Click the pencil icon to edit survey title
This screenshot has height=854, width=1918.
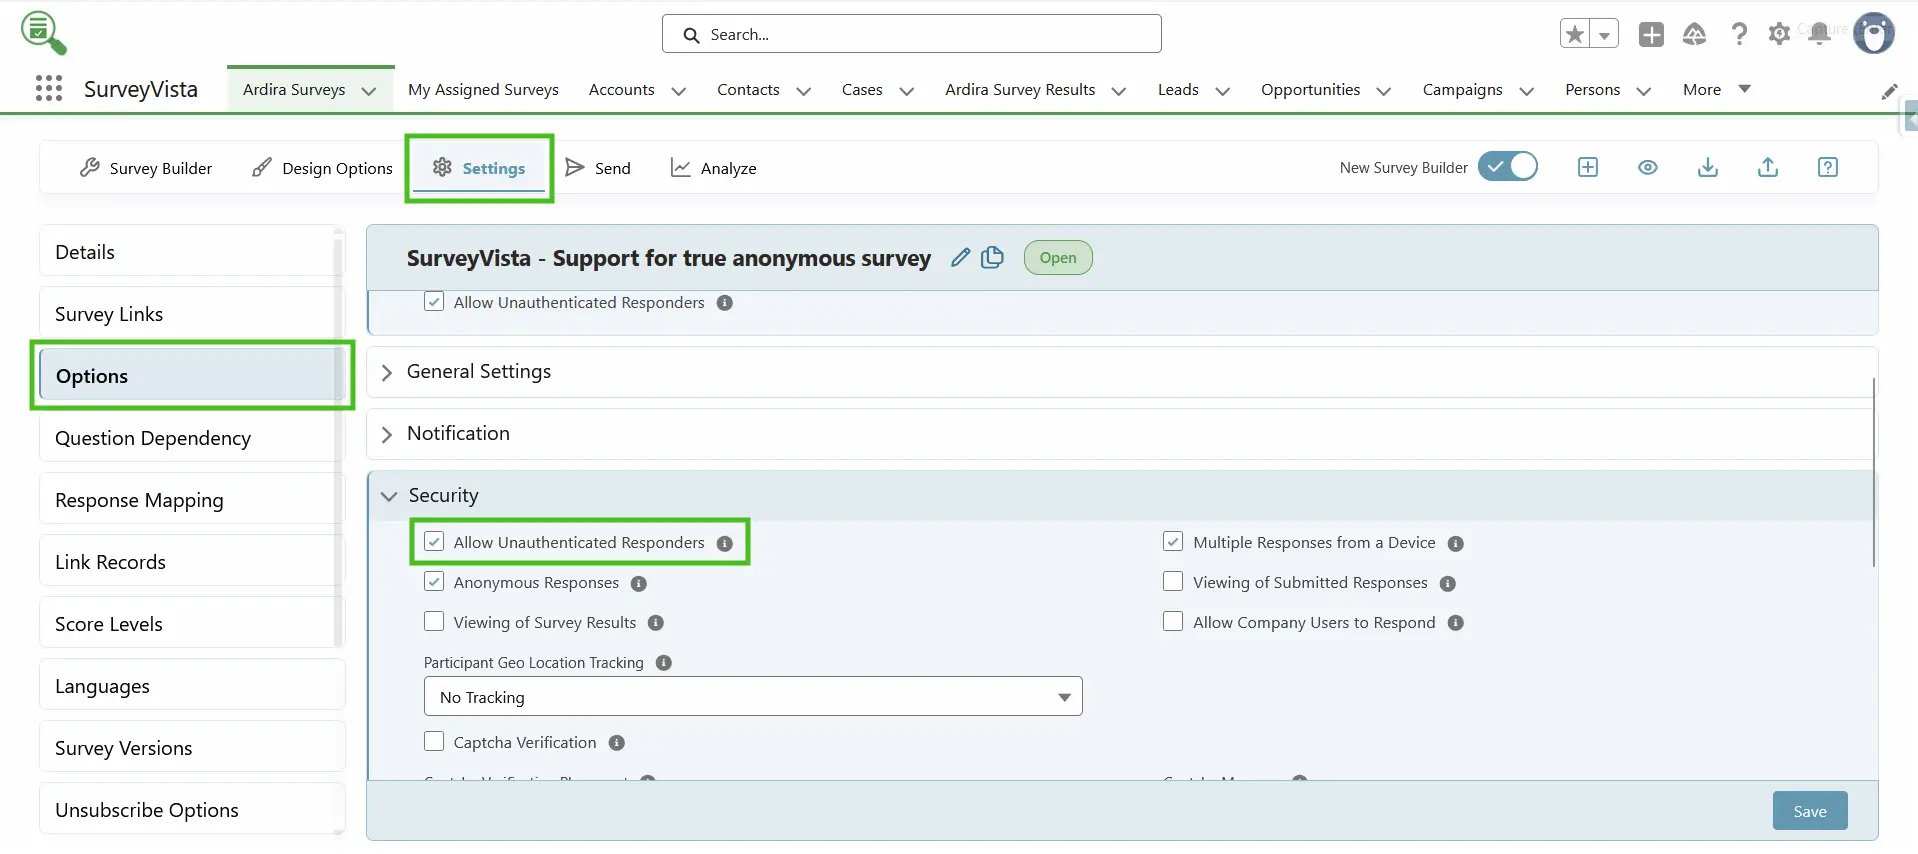[960, 258]
